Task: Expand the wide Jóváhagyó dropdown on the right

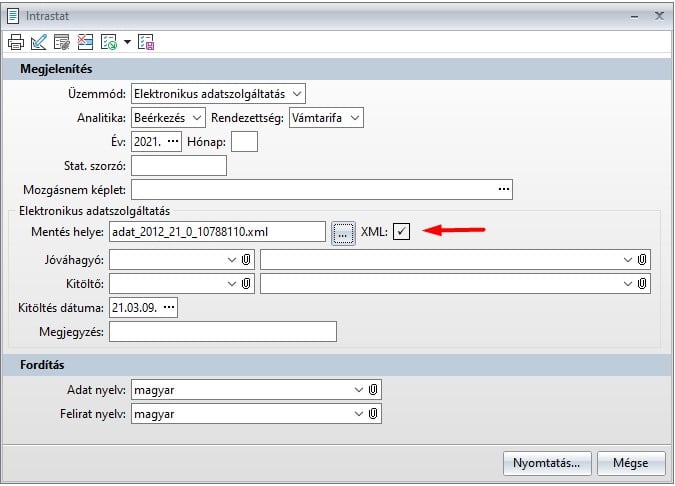Action: pos(628,260)
